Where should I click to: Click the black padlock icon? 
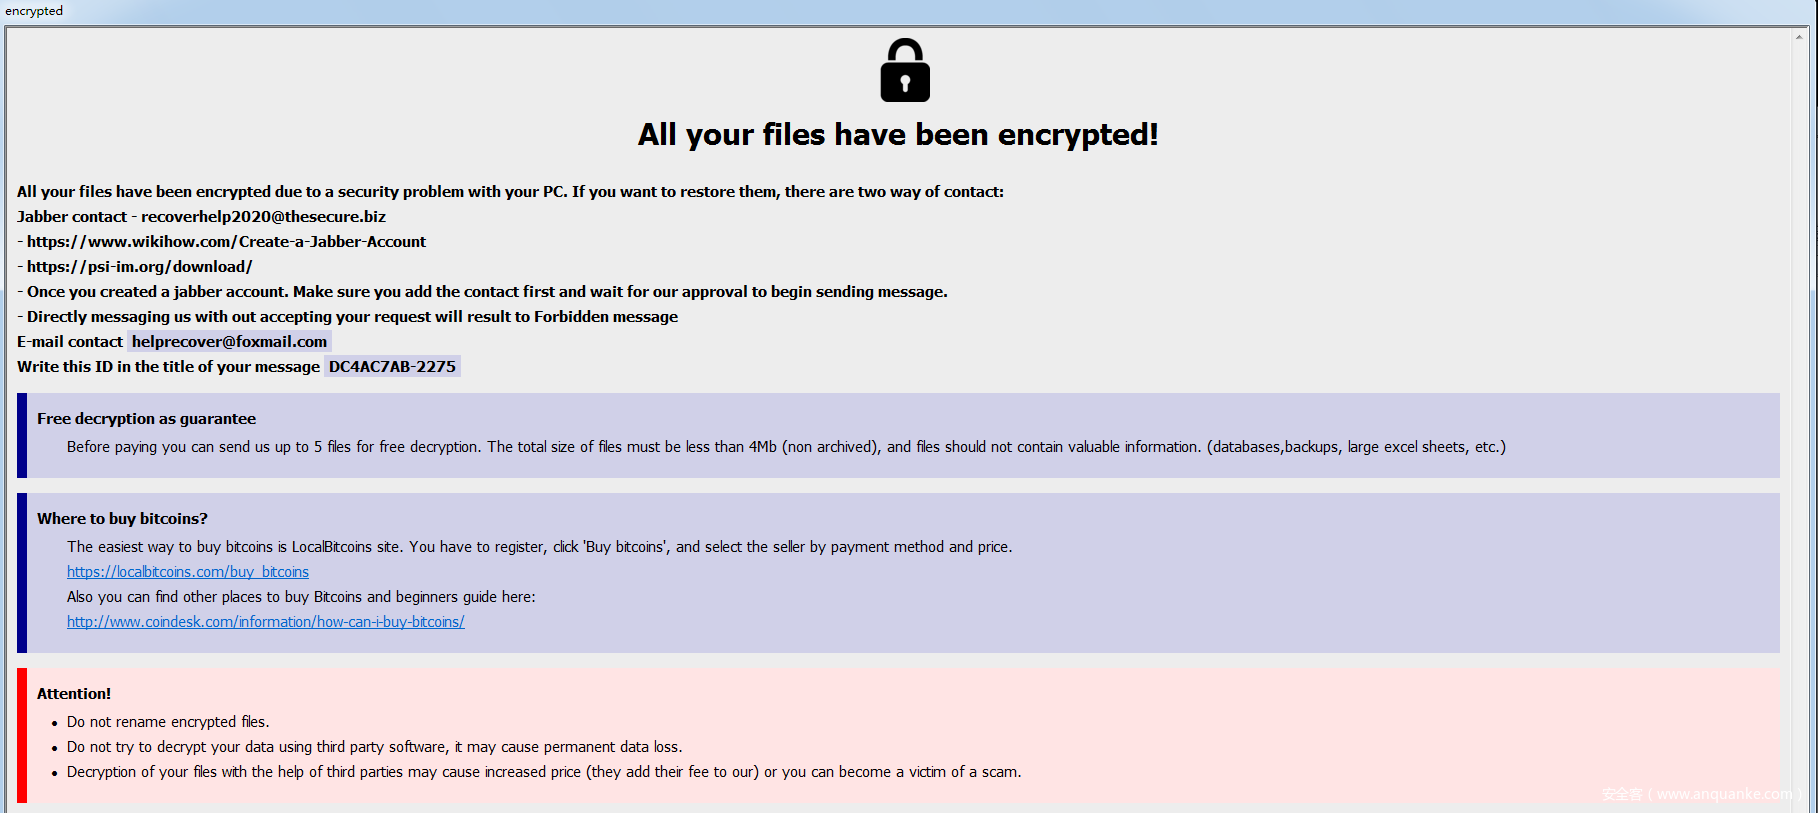pos(905,71)
